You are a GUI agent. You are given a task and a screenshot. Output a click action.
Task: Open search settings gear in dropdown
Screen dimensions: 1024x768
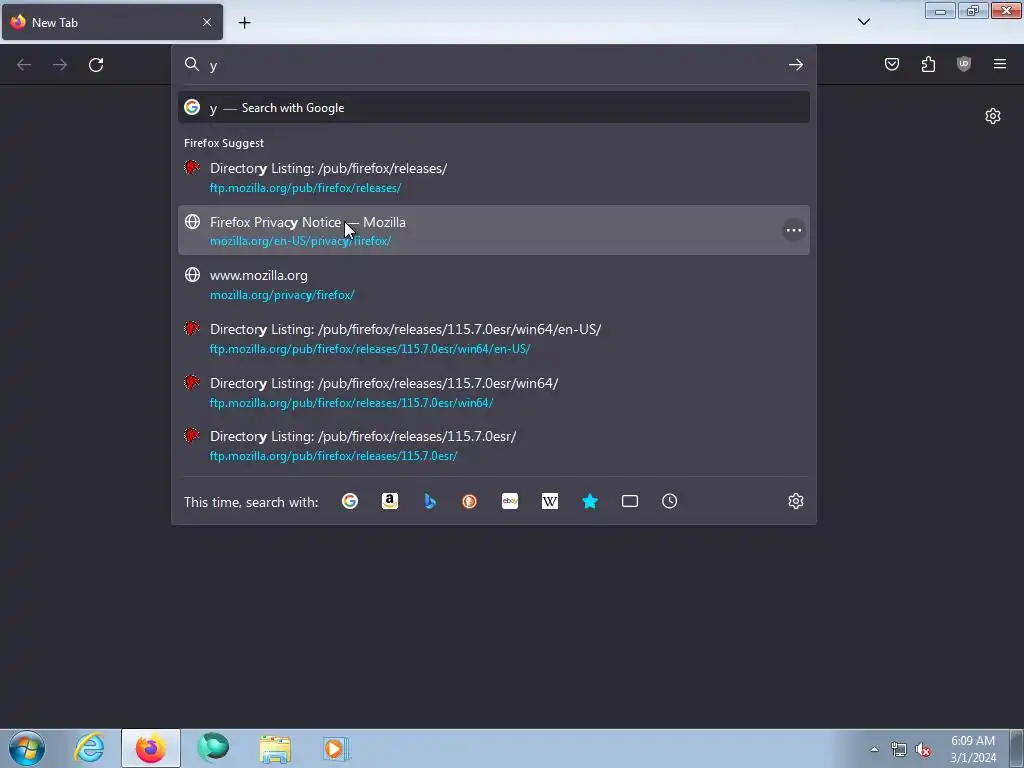[795, 501]
